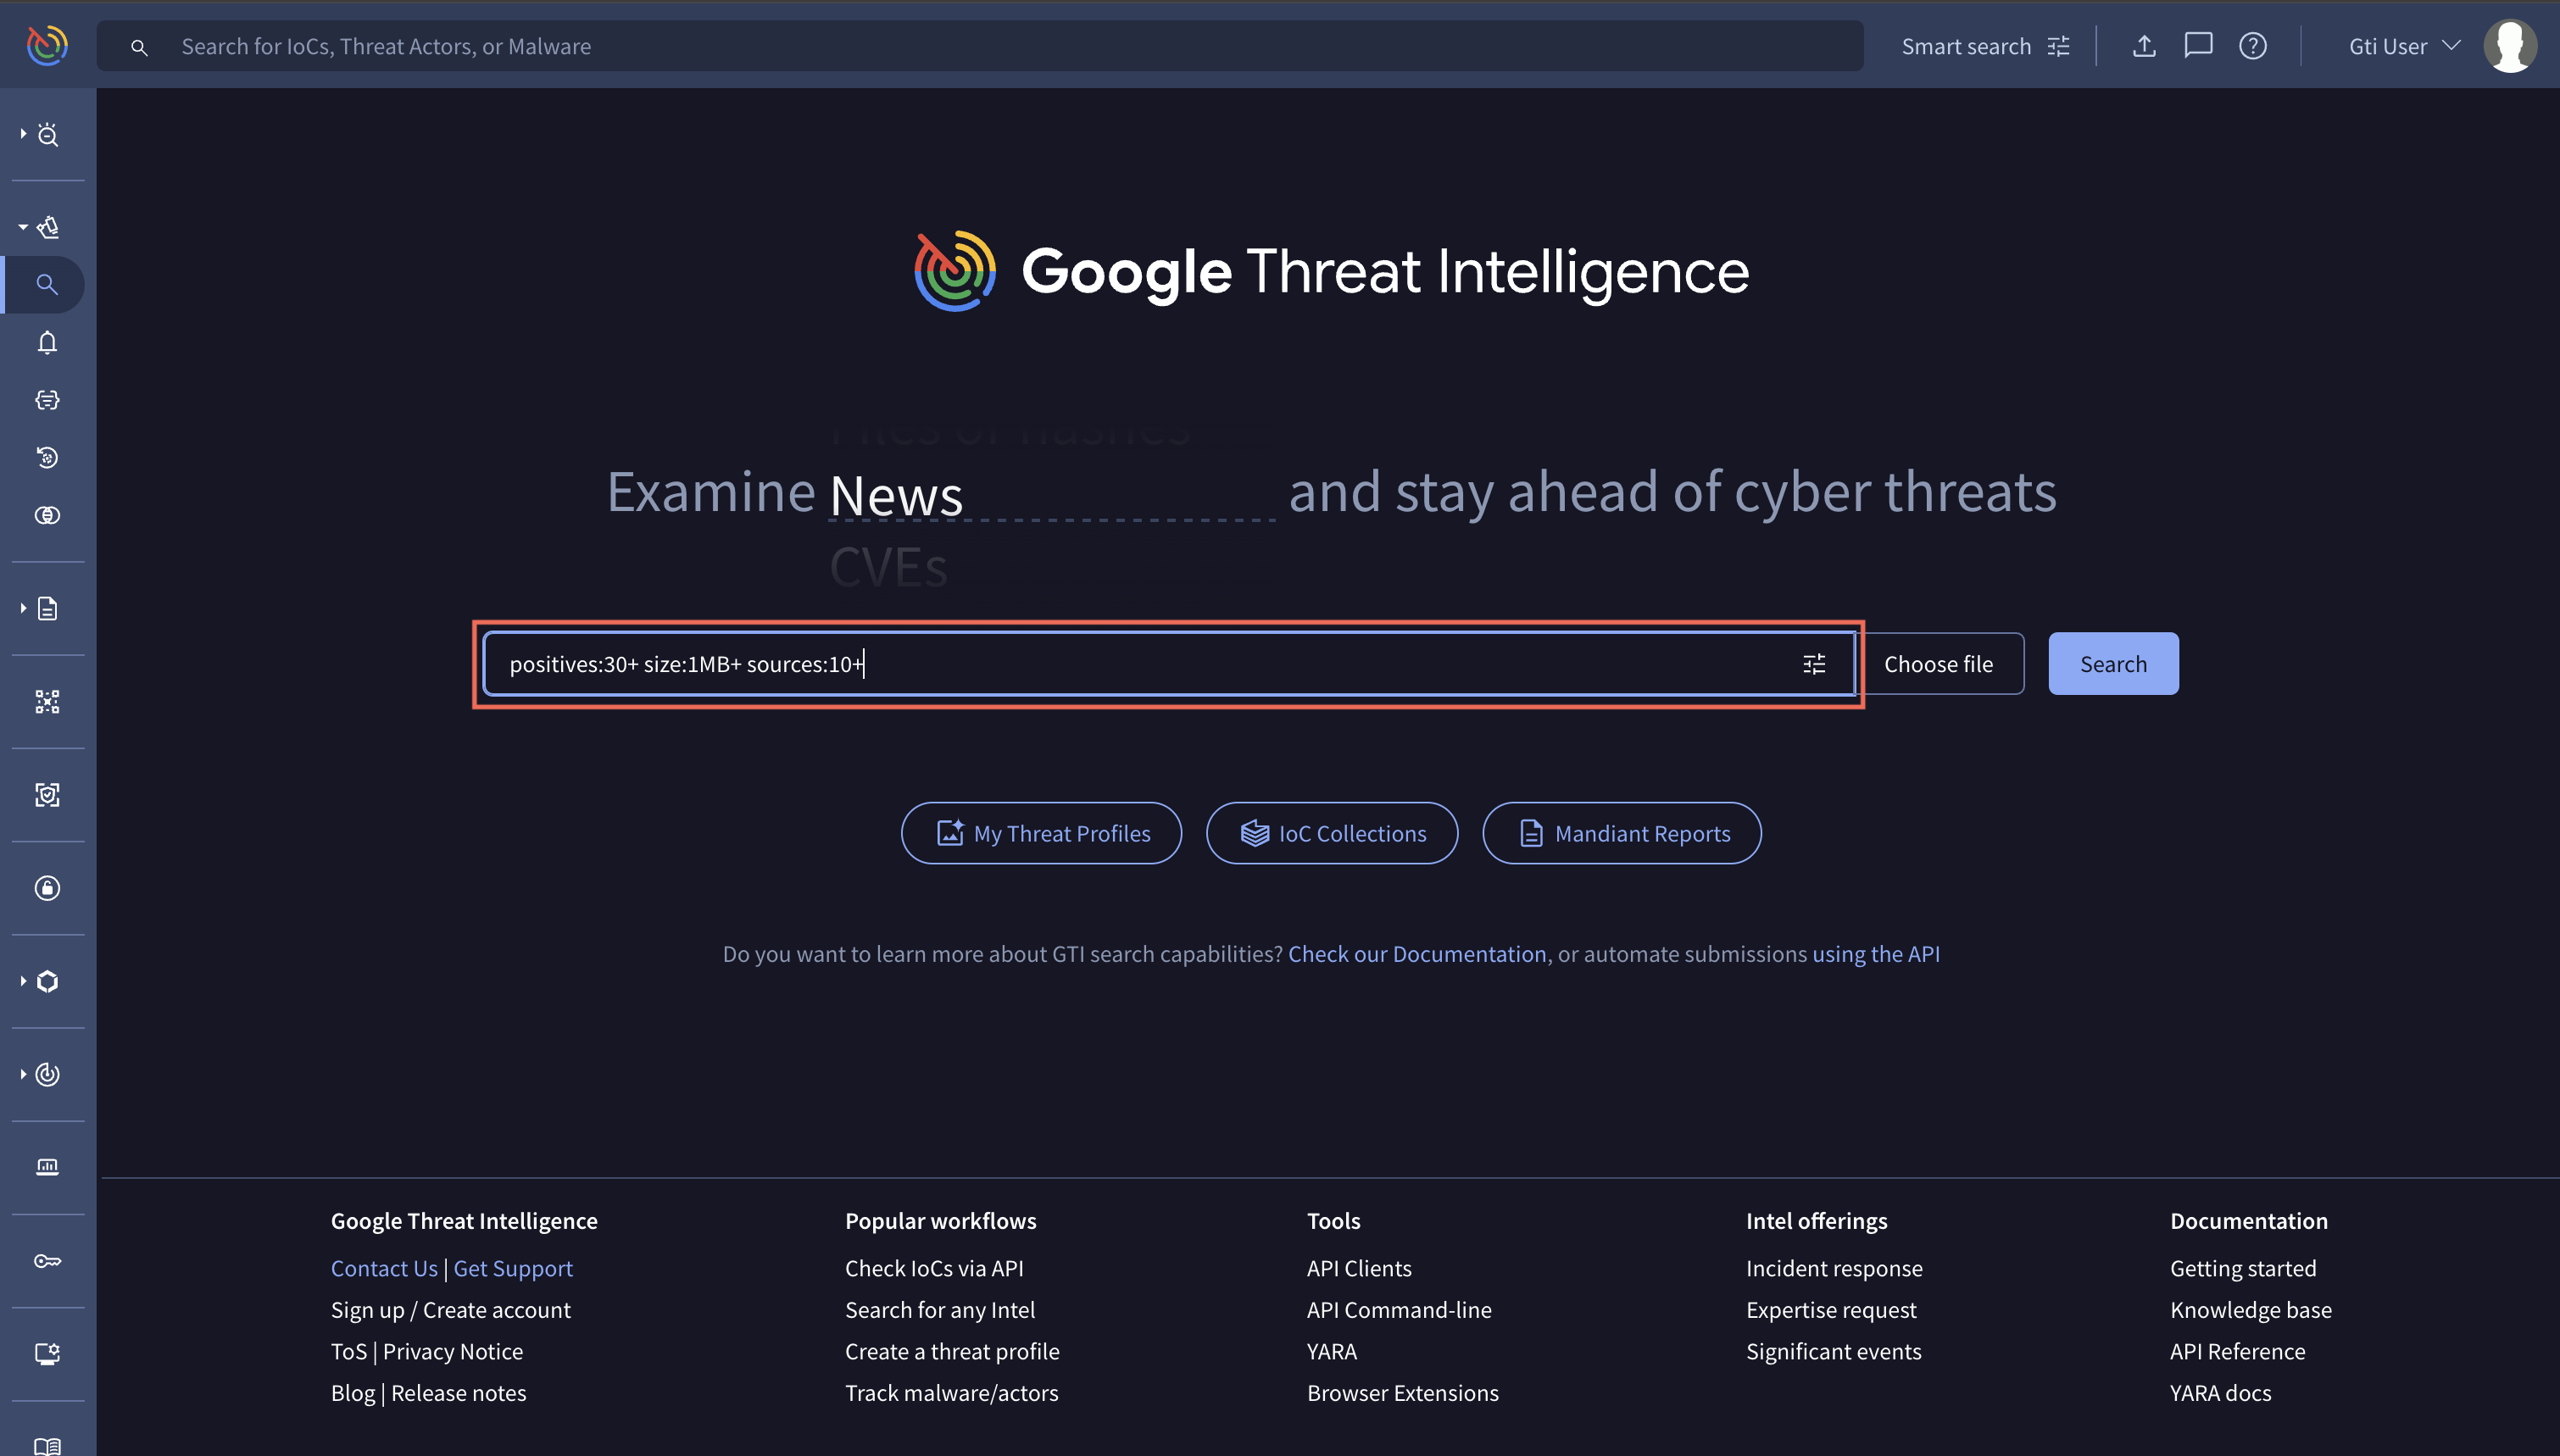Click the upload/submit file icon
The height and width of the screenshot is (1456, 2560).
pyautogui.click(x=2143, y=46)
